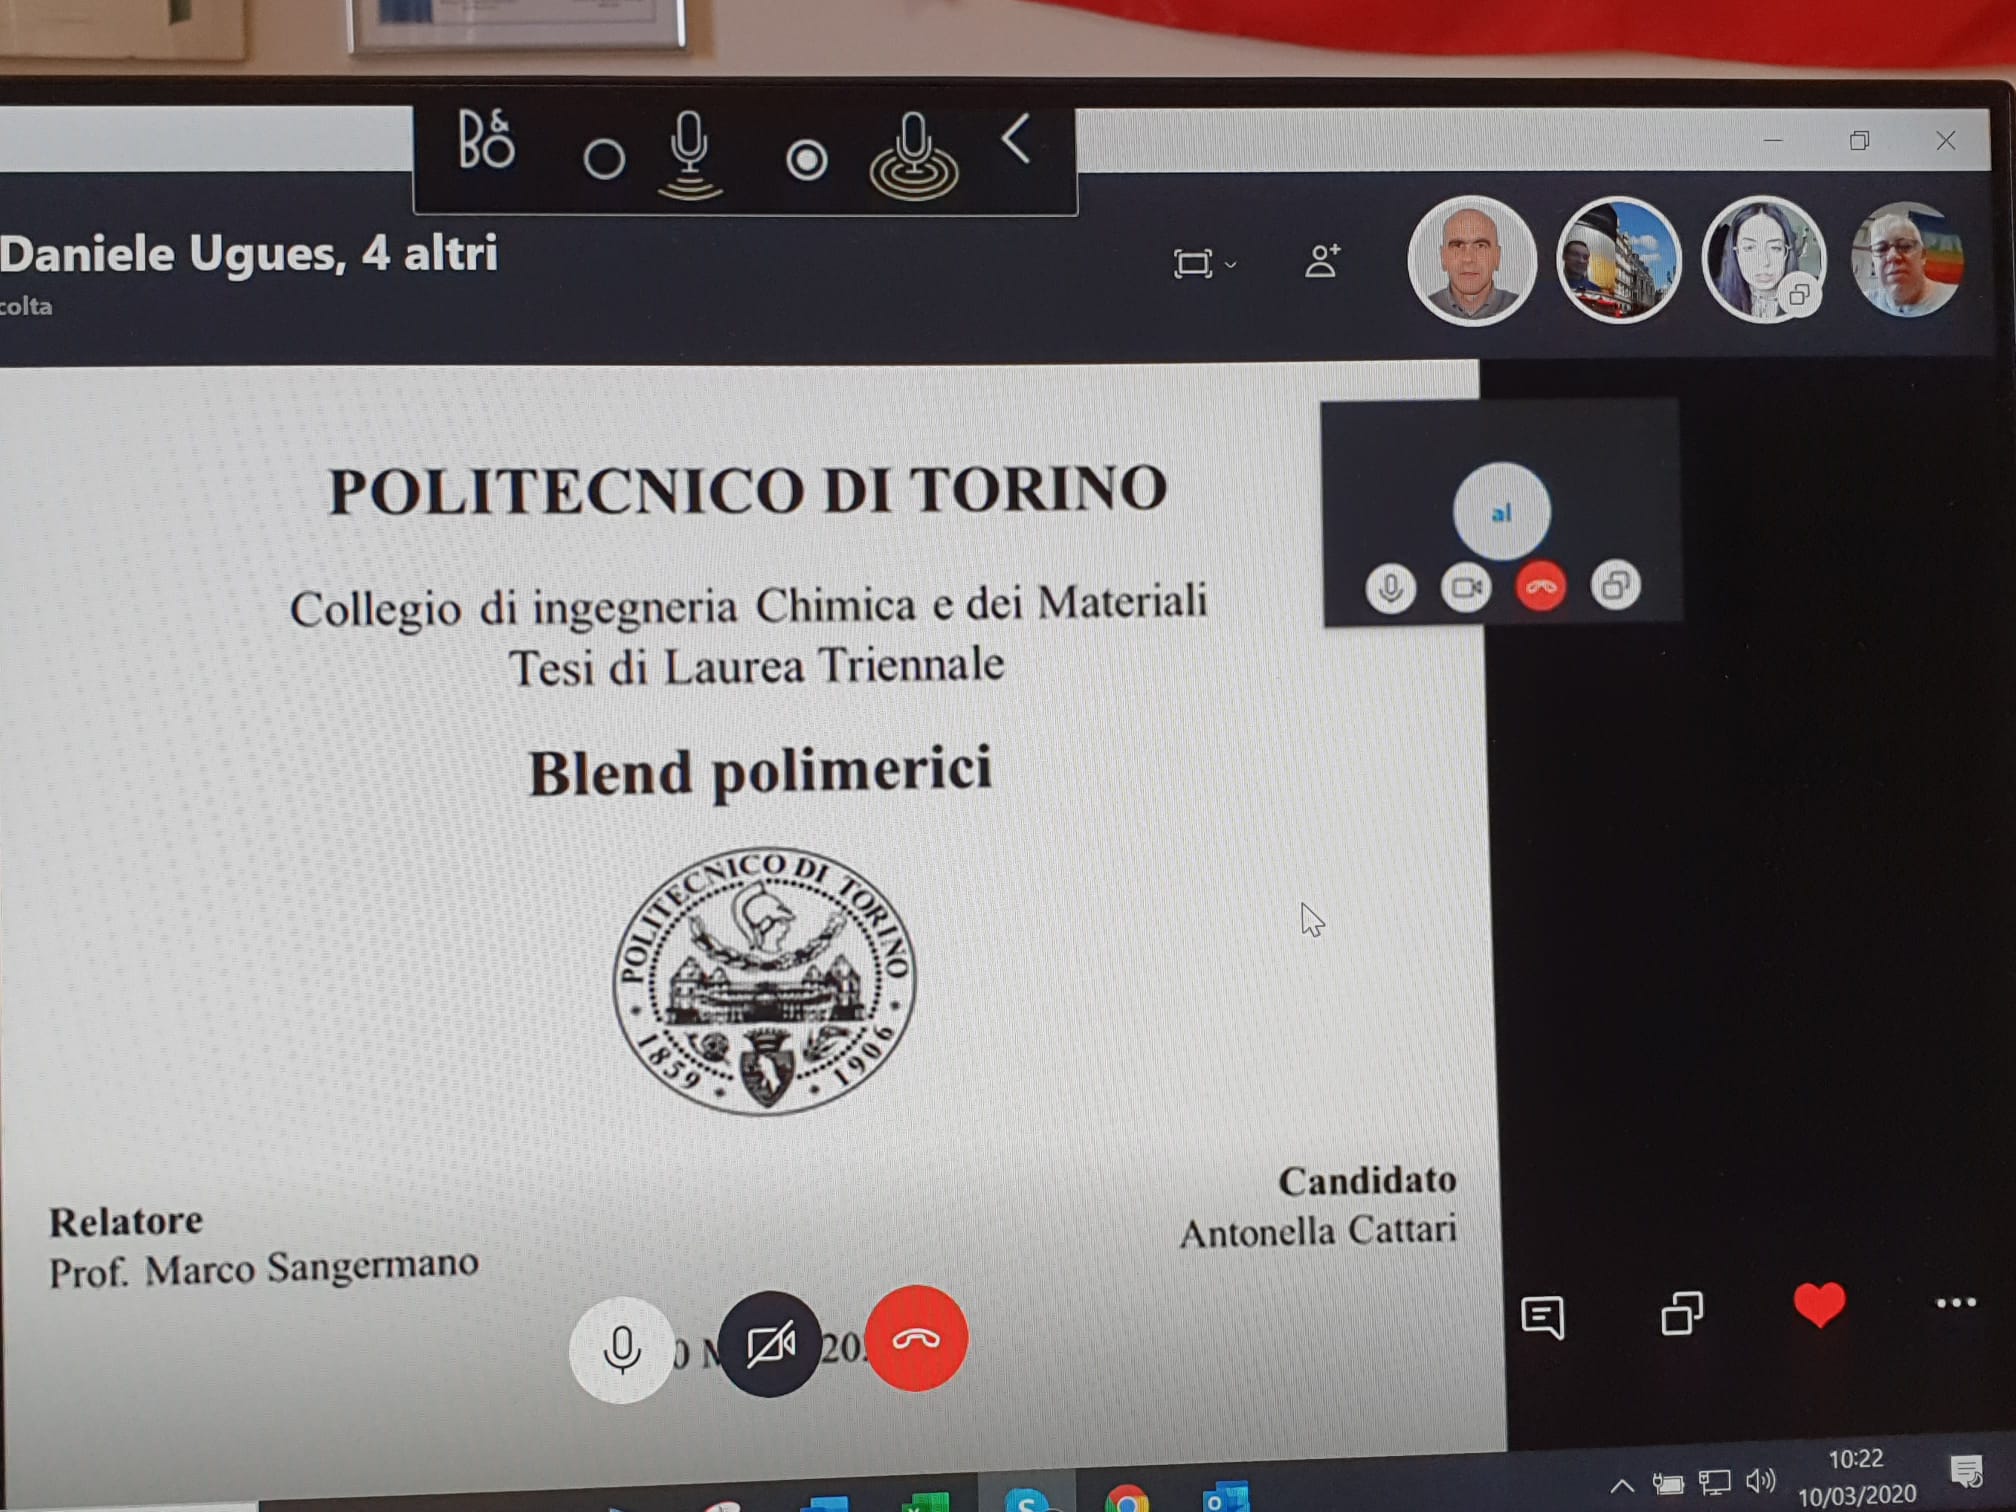Click the battery power tray icon
The image size is (2016, 1512).
click(x=1667, y=1484)
